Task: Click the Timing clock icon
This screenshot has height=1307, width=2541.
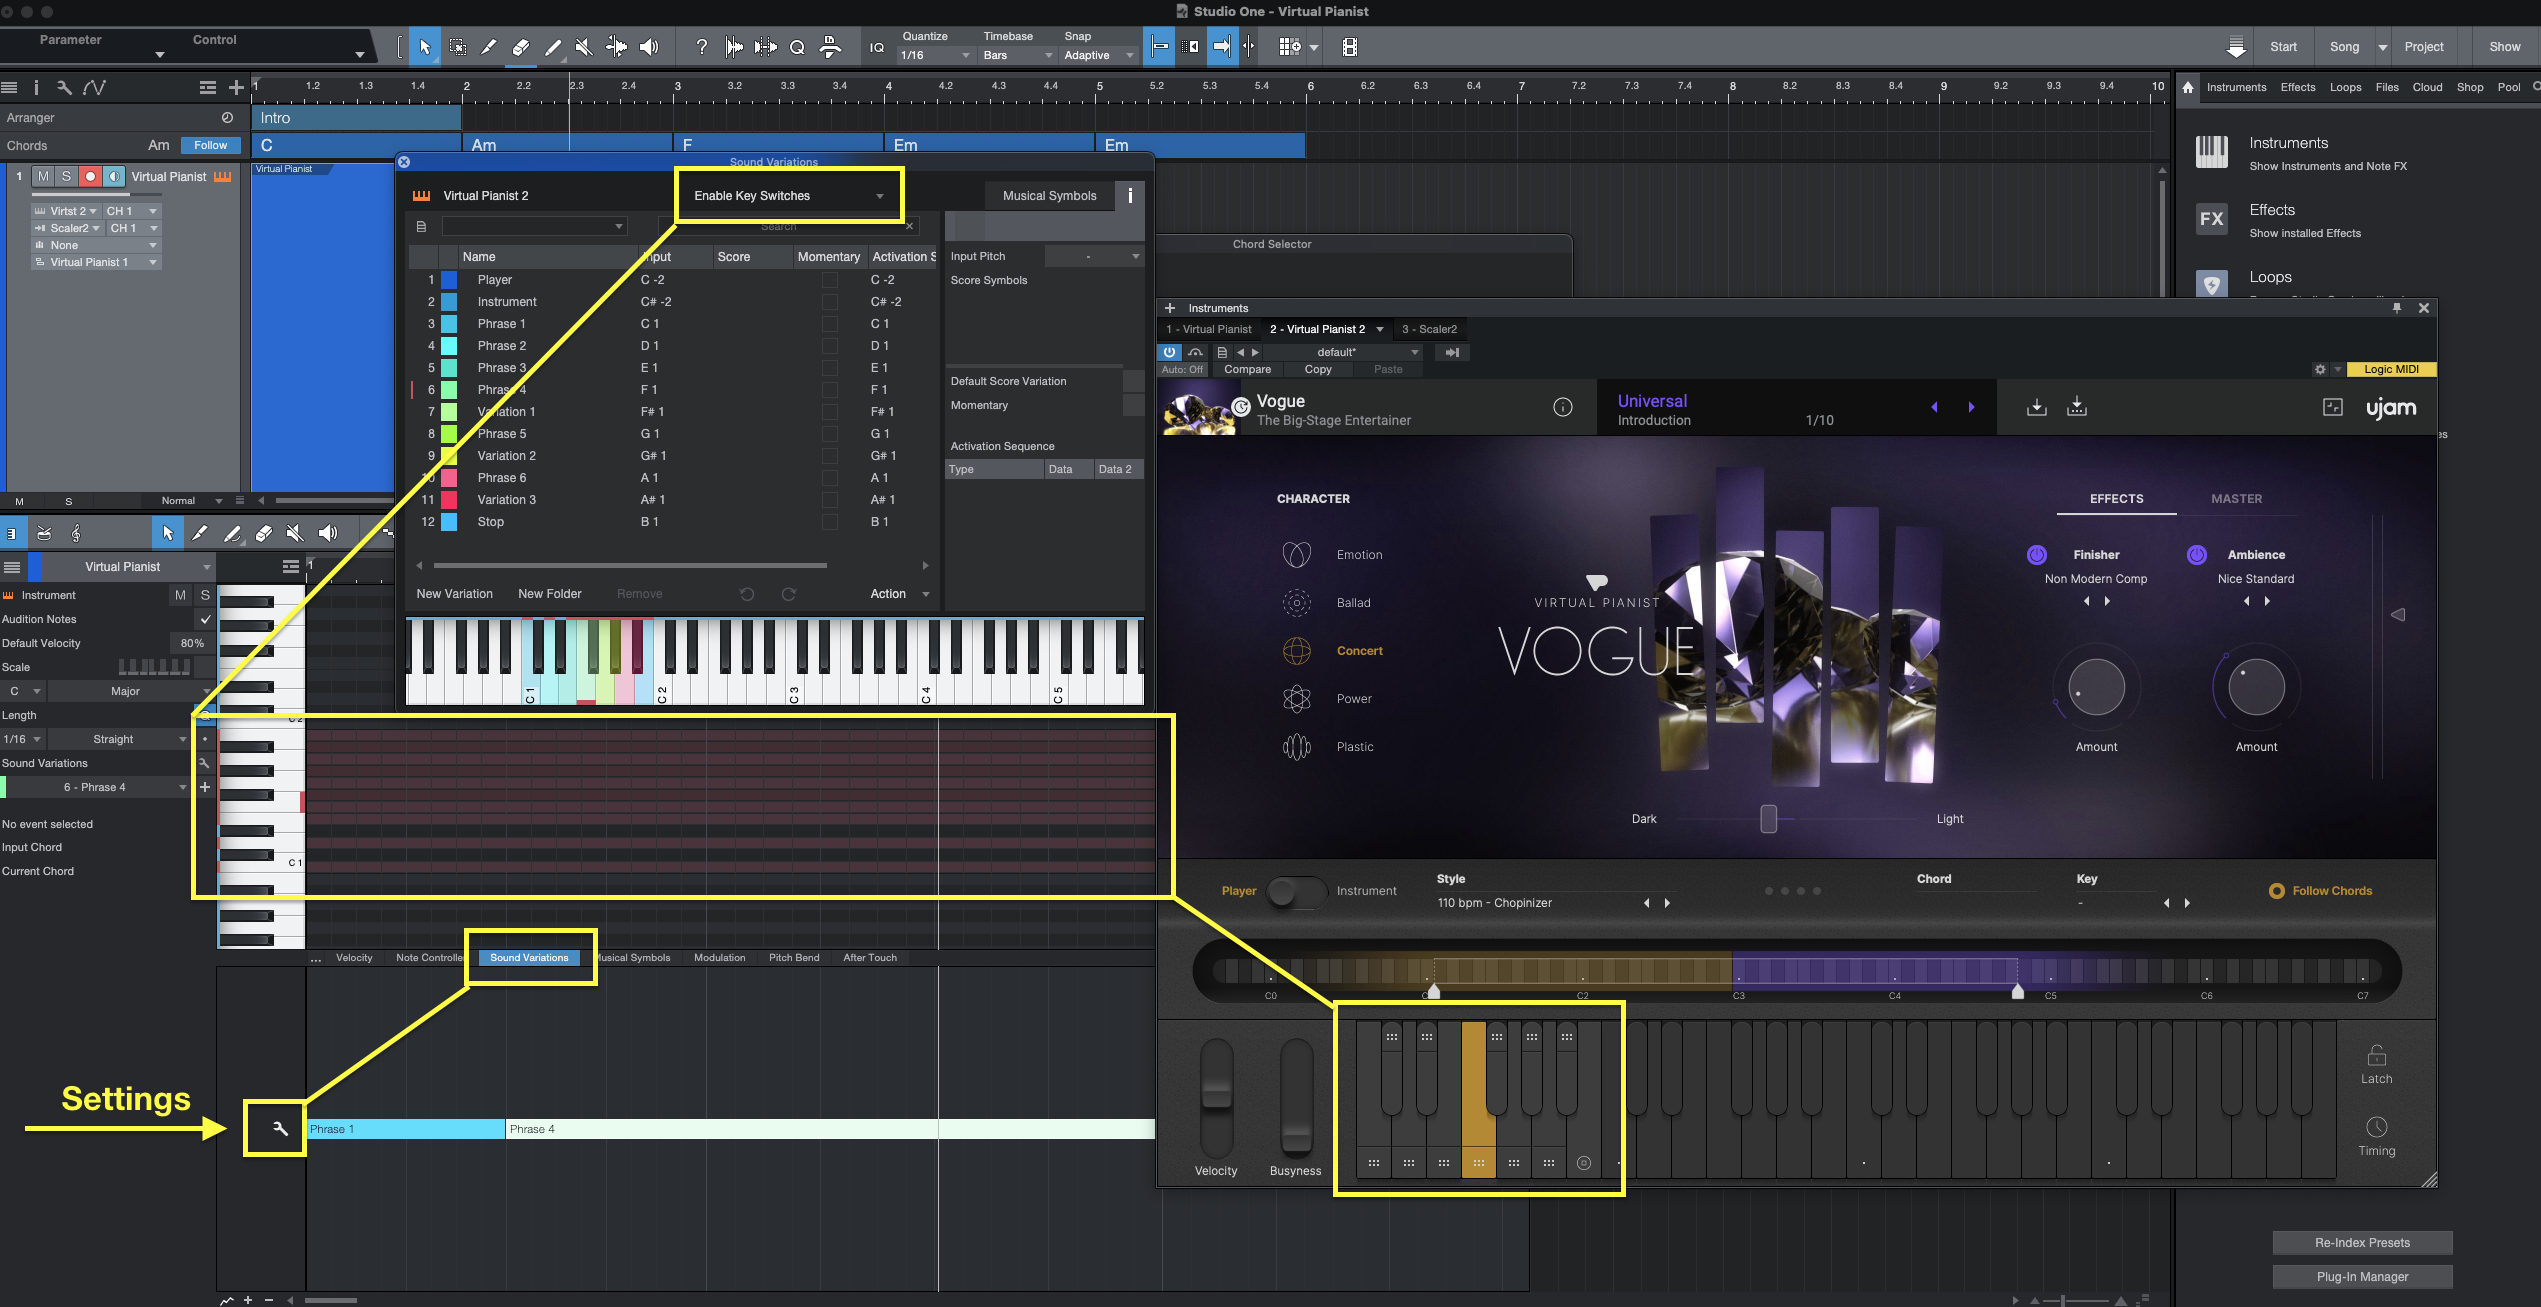Action: click(2377, 1127)
